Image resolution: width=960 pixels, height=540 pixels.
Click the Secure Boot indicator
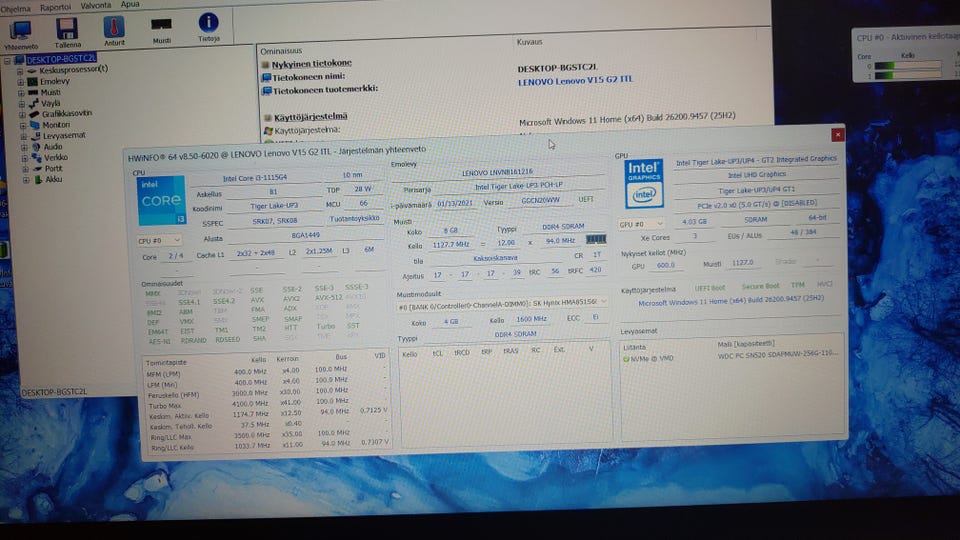(760, 286)
